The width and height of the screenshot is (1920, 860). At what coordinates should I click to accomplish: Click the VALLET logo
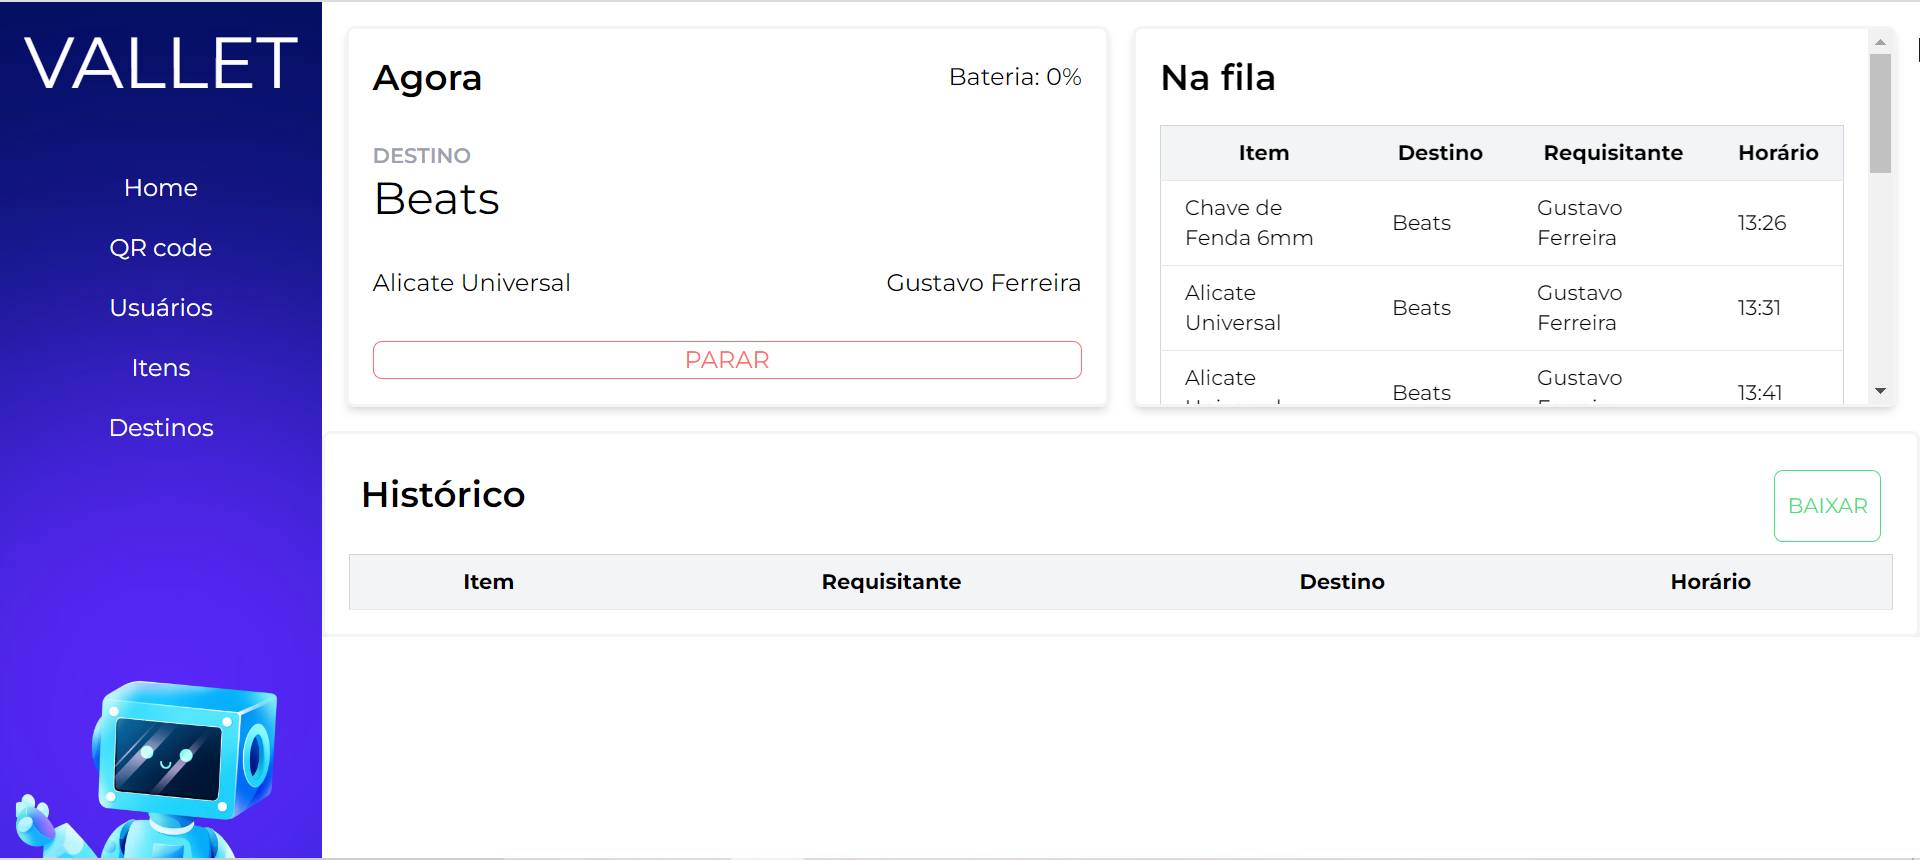pyautogui.click(x=161, y=63)
